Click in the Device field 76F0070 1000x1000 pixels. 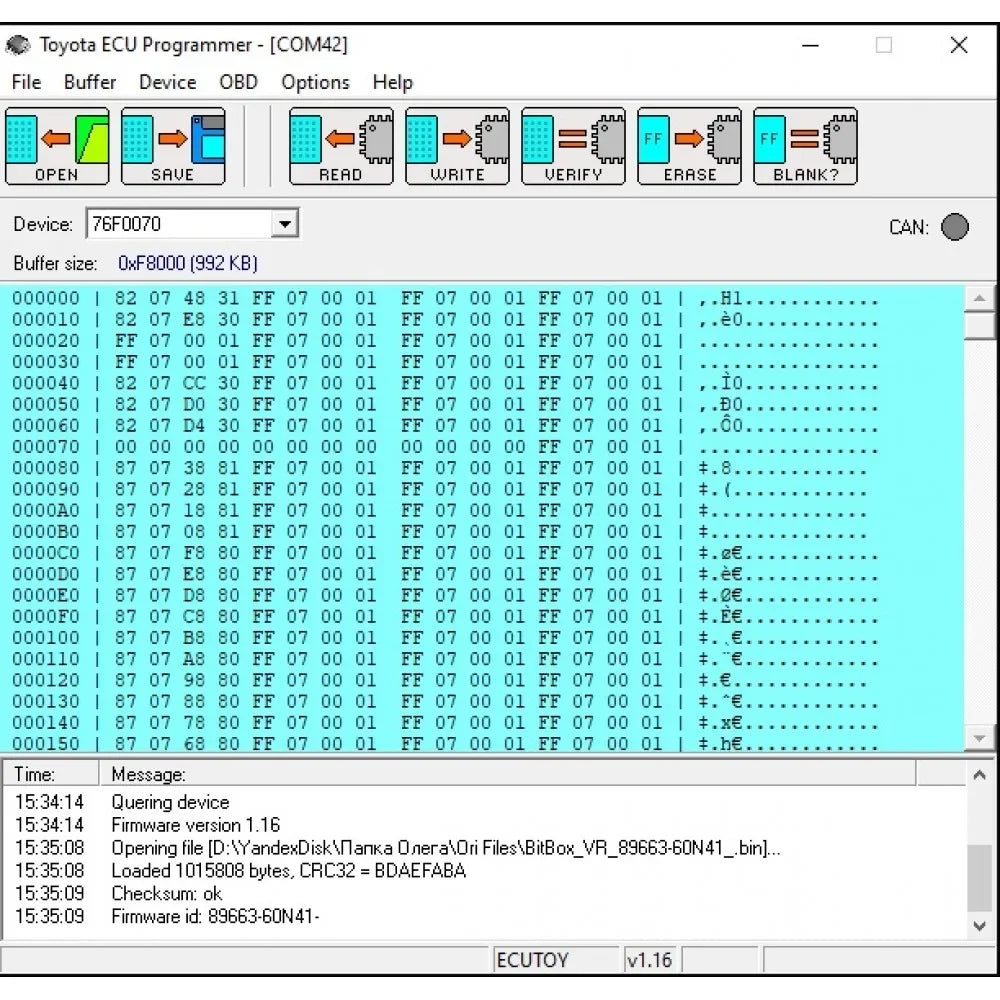click(x=176, y=224)
